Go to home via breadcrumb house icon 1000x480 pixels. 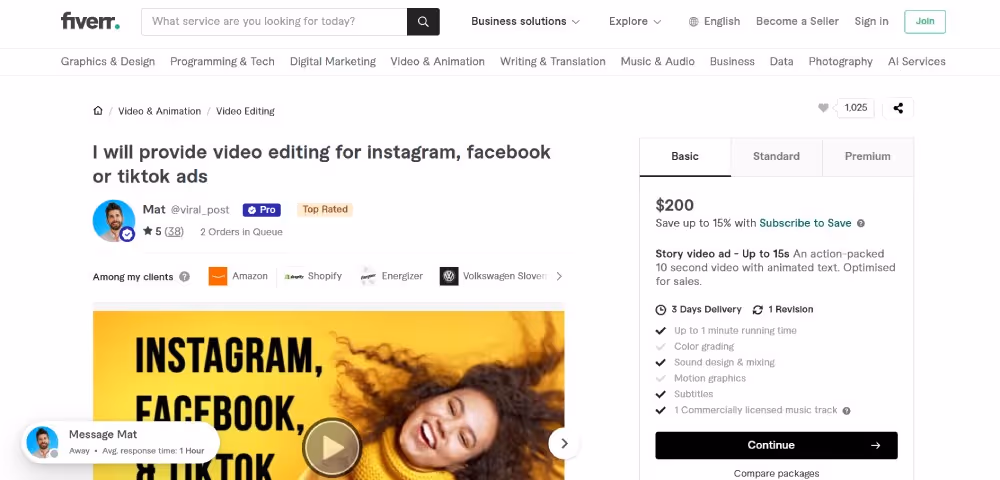(98, 110)
